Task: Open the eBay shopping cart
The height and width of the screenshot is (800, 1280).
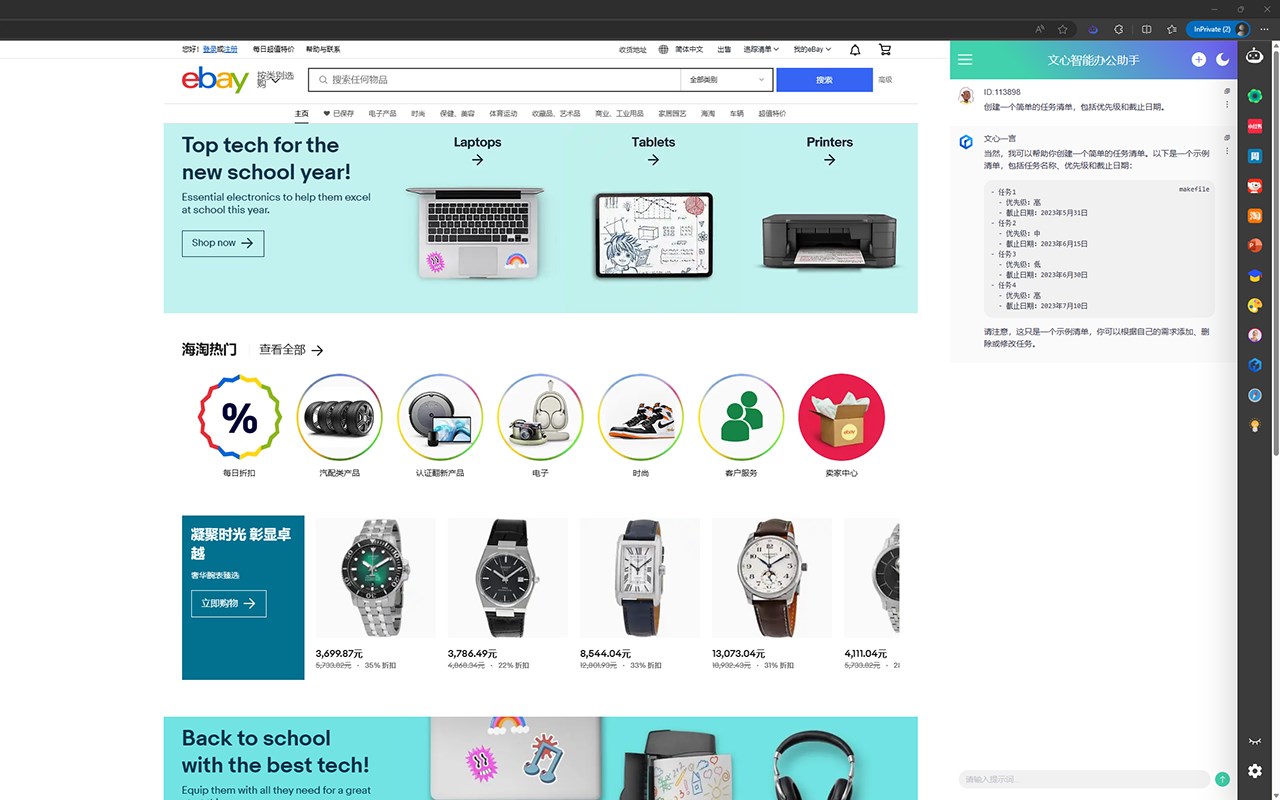Action: click(x=885, y=49)
